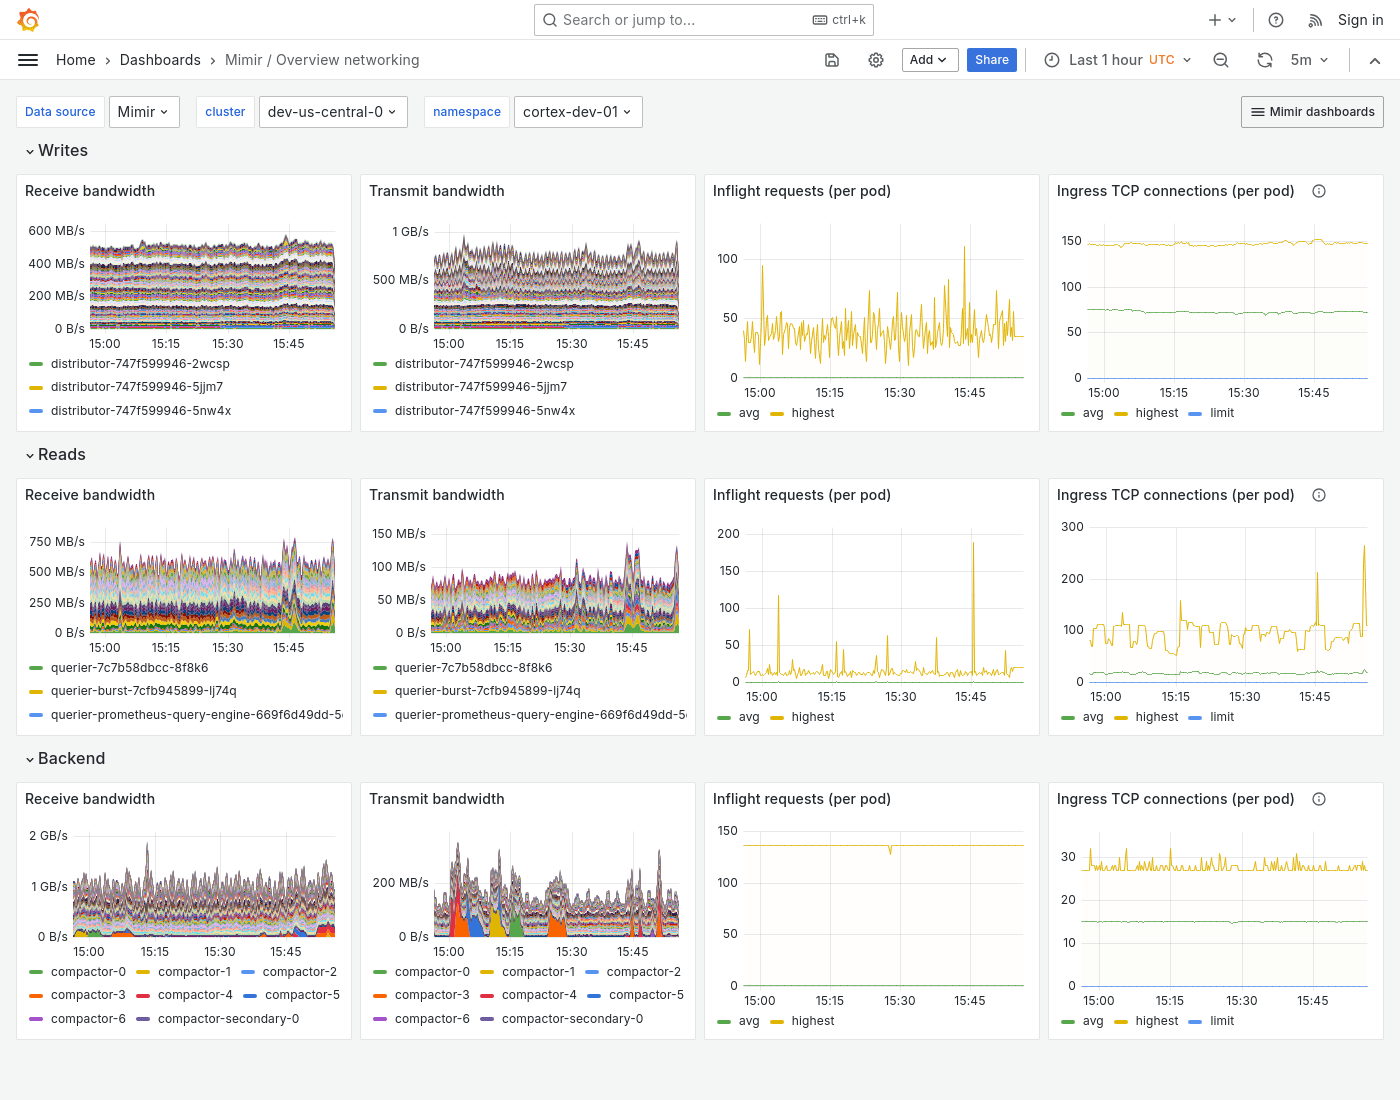The image size is (1400, 1100).
Task: Open the dashboard settings gear
Action: click(x=876, y=60)
